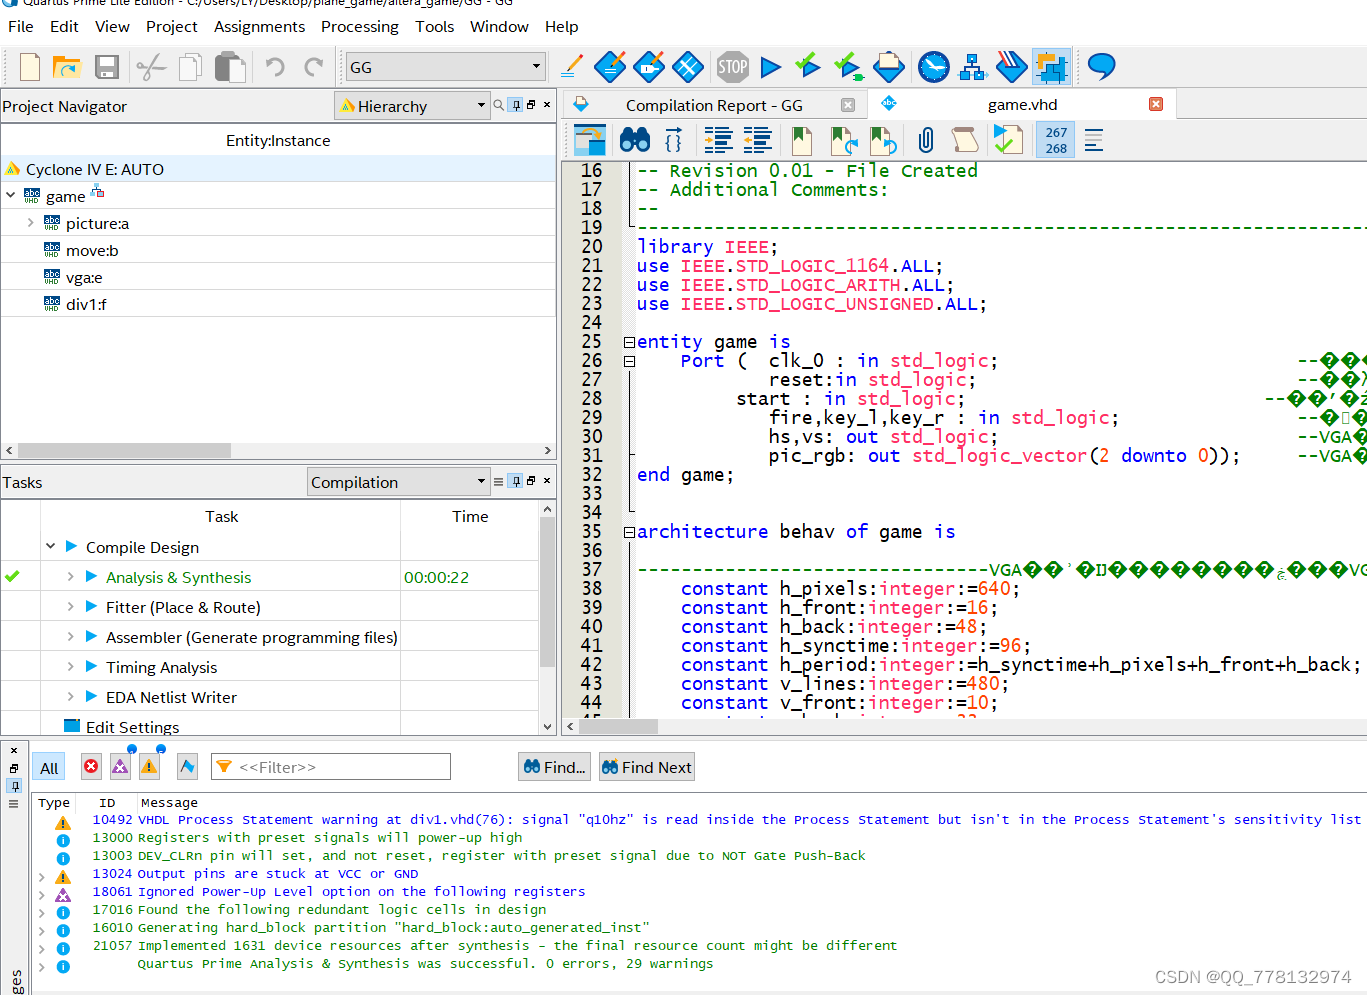This screenshot has width=1367, height=995.
Task: Expand the Fitter (Place & Route) task
Action: point(70,606)
